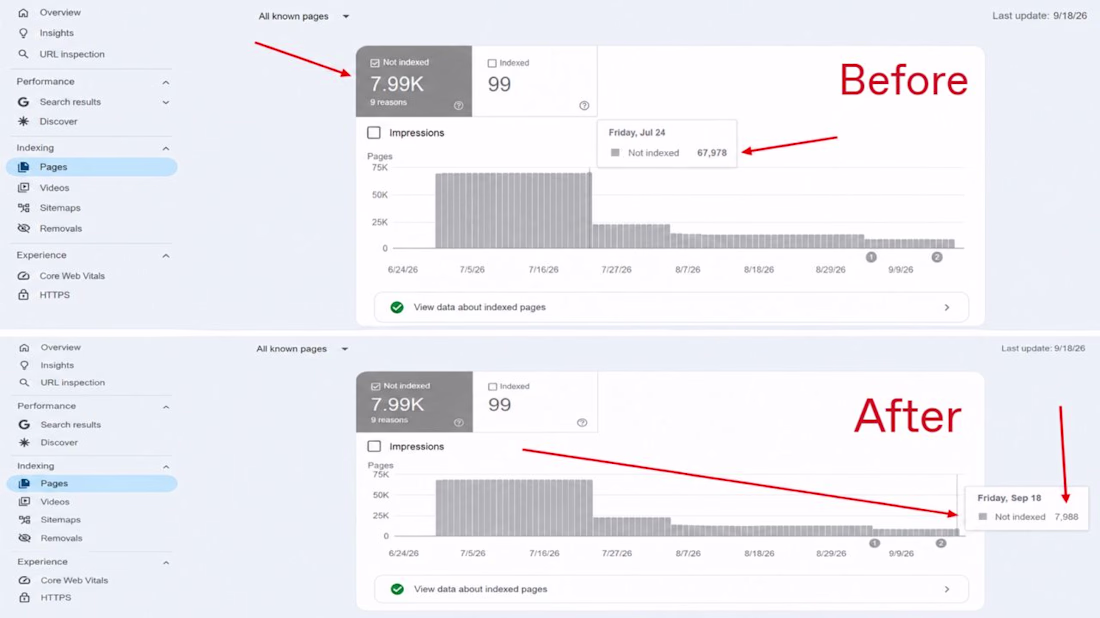Open top View data about indexed pages

point(671,307)
